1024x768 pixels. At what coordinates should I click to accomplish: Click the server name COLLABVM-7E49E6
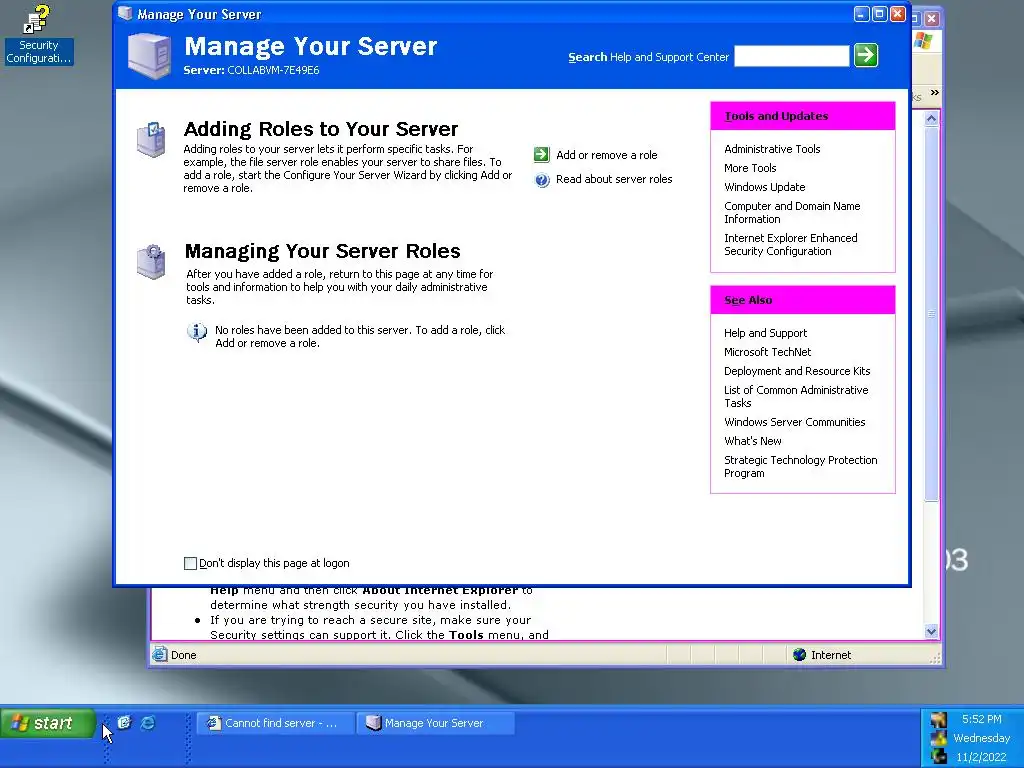273,71
